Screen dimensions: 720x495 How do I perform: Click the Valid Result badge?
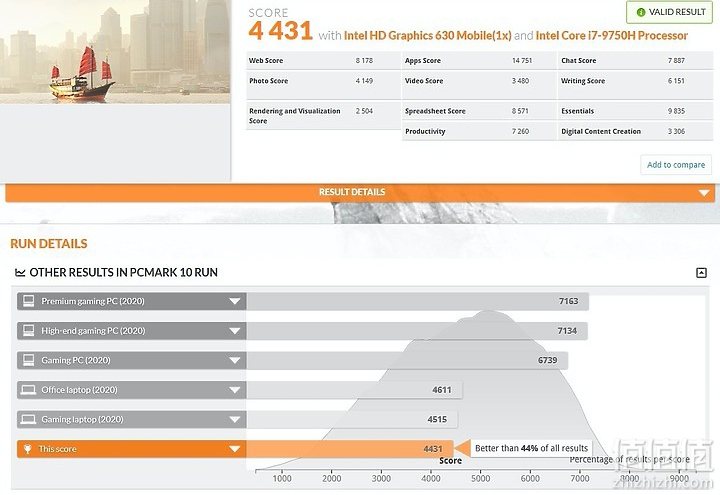671,12
